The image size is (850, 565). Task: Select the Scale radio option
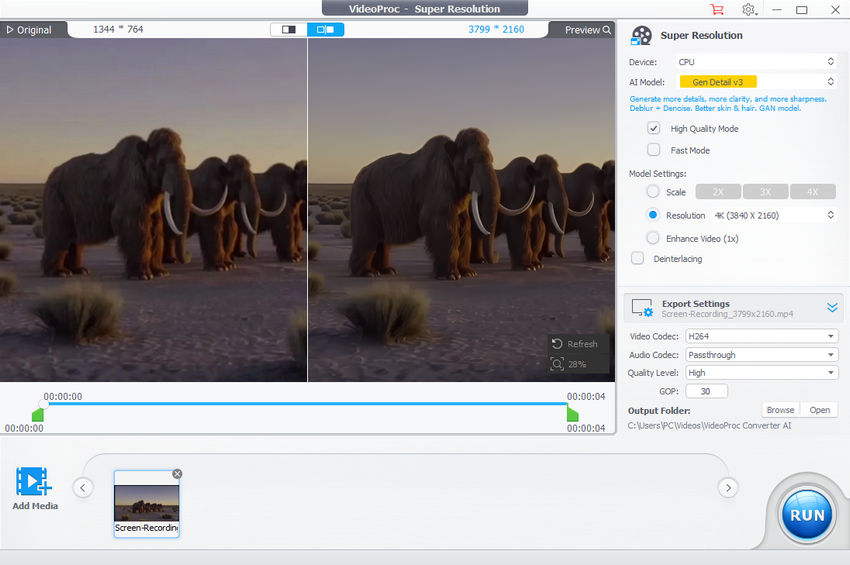tap(653, 191)
